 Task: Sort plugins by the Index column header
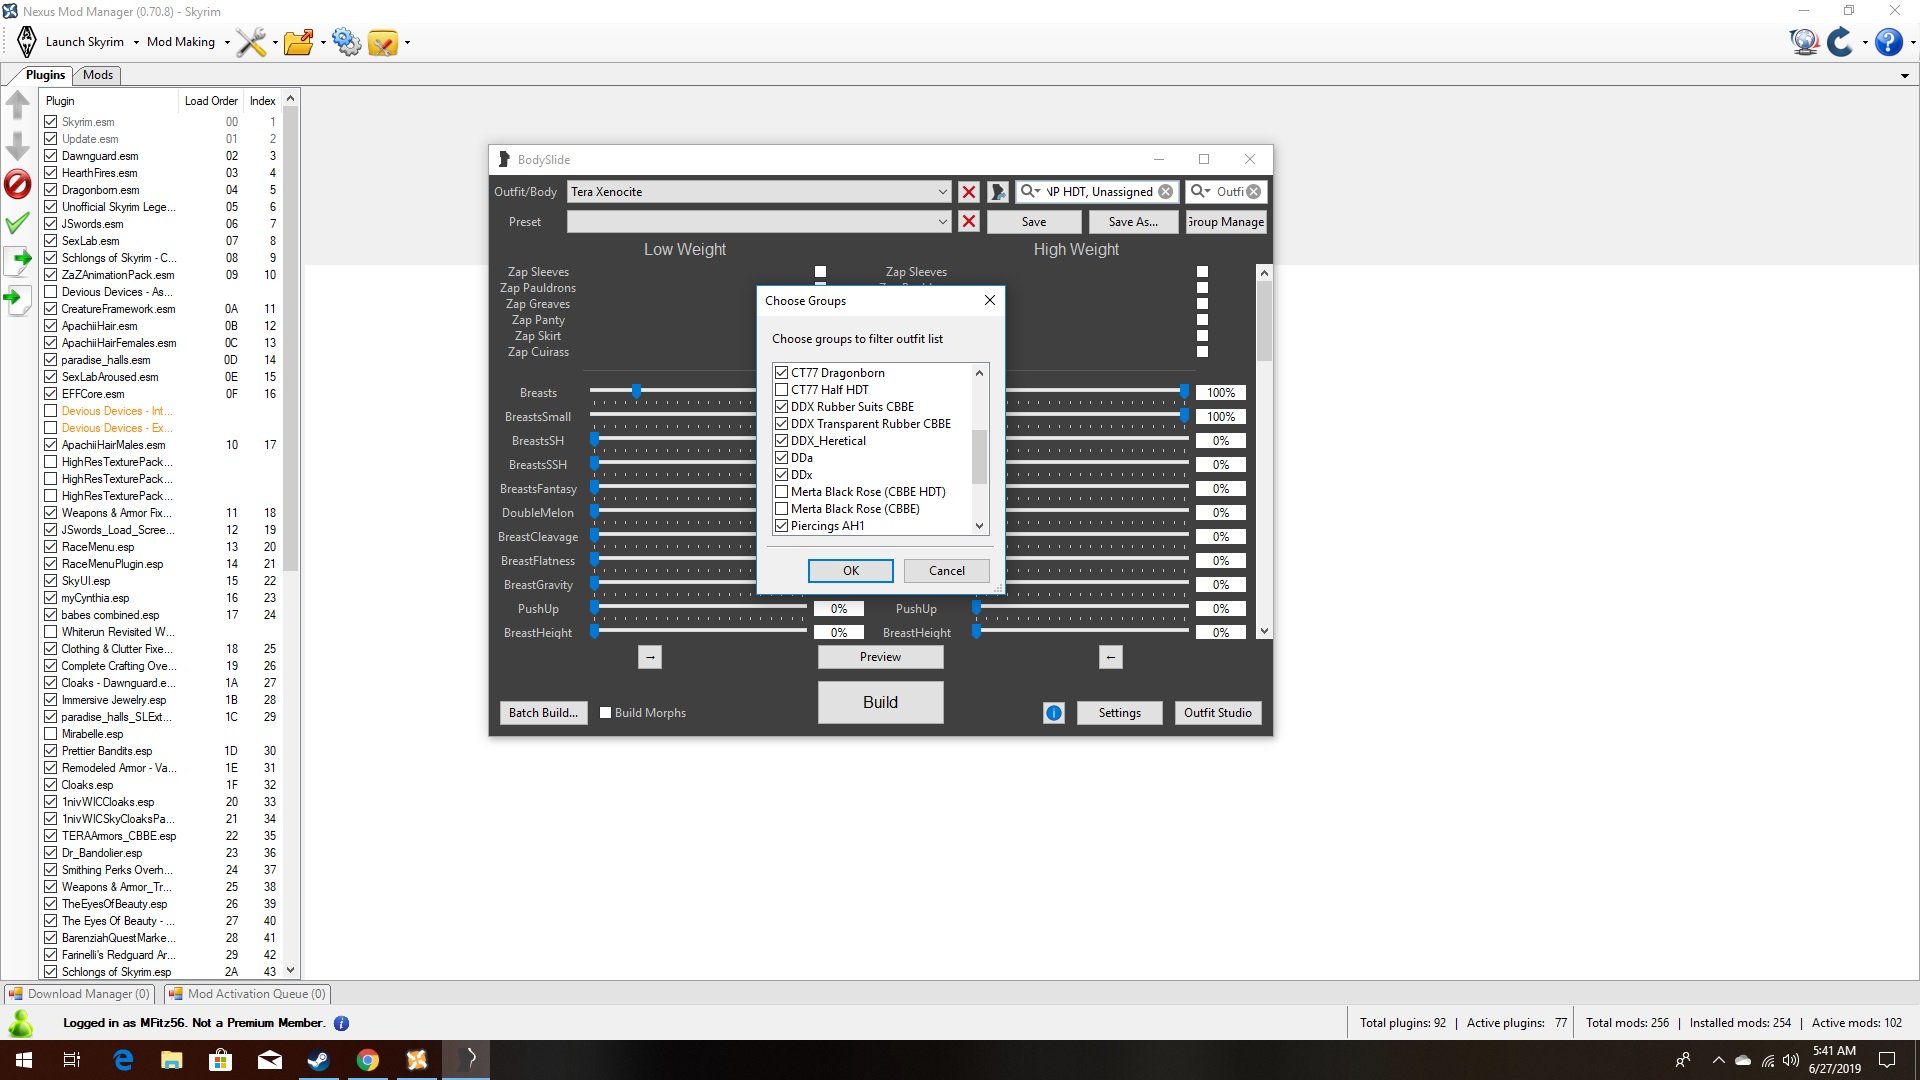[262, 101]
